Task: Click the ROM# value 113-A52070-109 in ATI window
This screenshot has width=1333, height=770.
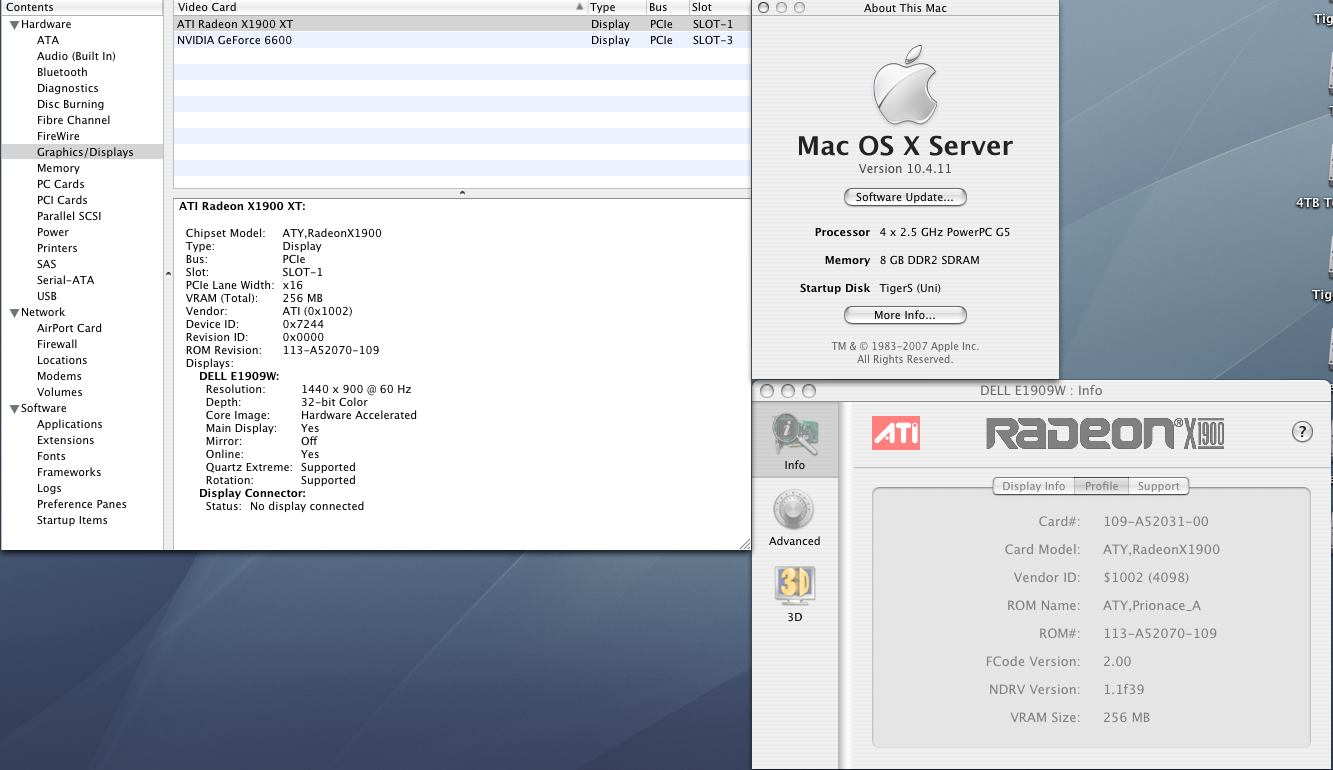Action: click(x=1160, y=633)
